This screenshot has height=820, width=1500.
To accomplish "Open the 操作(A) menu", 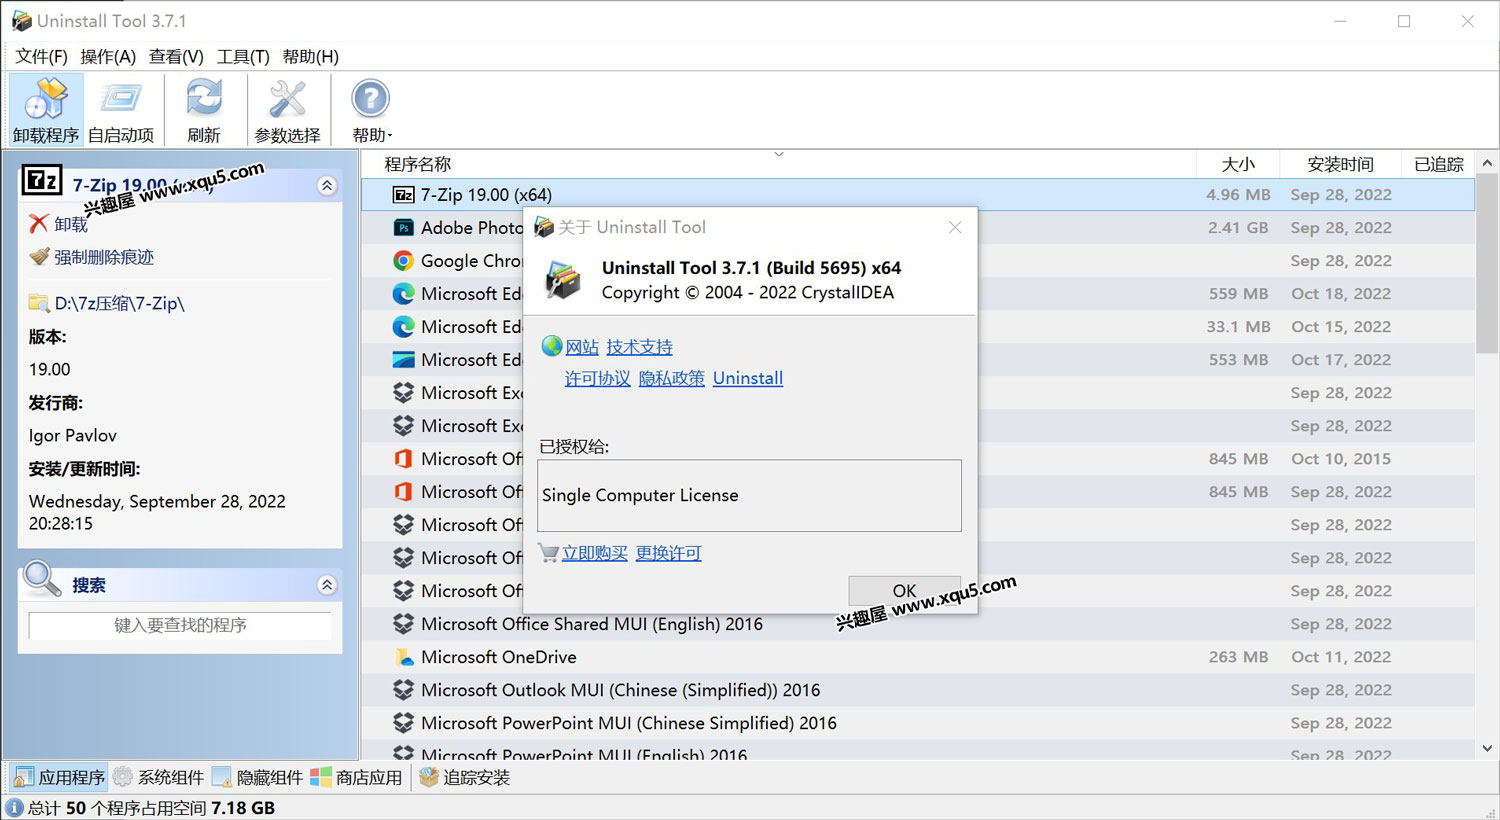I will tap(108, 57).
